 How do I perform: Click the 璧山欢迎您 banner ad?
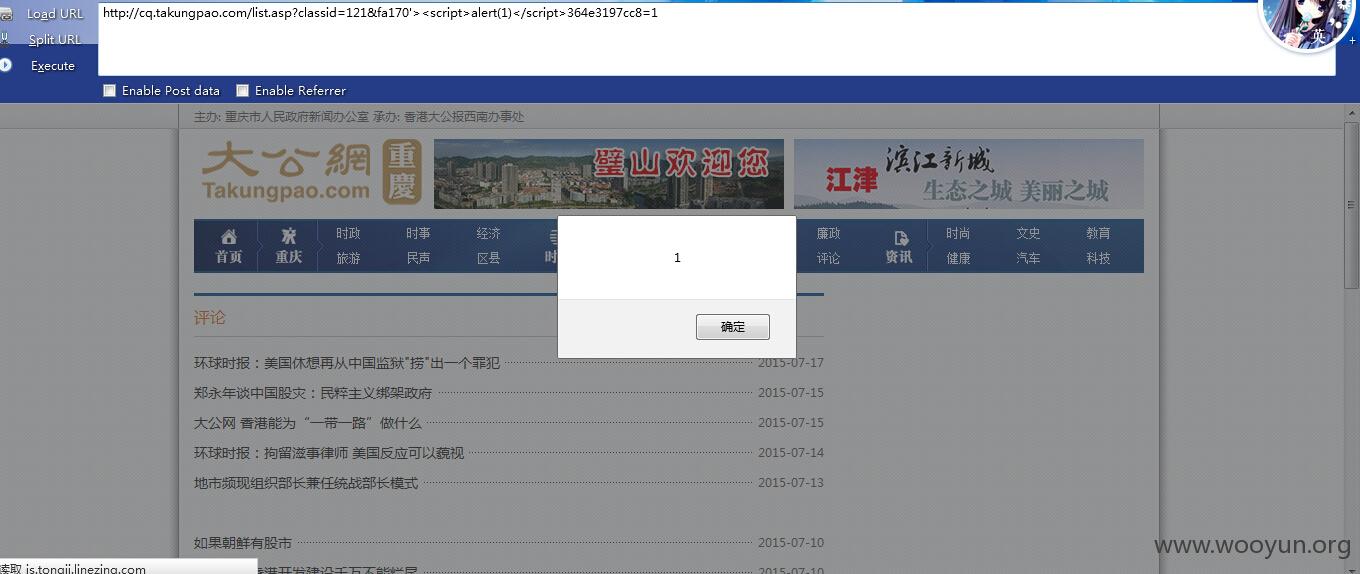(608, 173)
